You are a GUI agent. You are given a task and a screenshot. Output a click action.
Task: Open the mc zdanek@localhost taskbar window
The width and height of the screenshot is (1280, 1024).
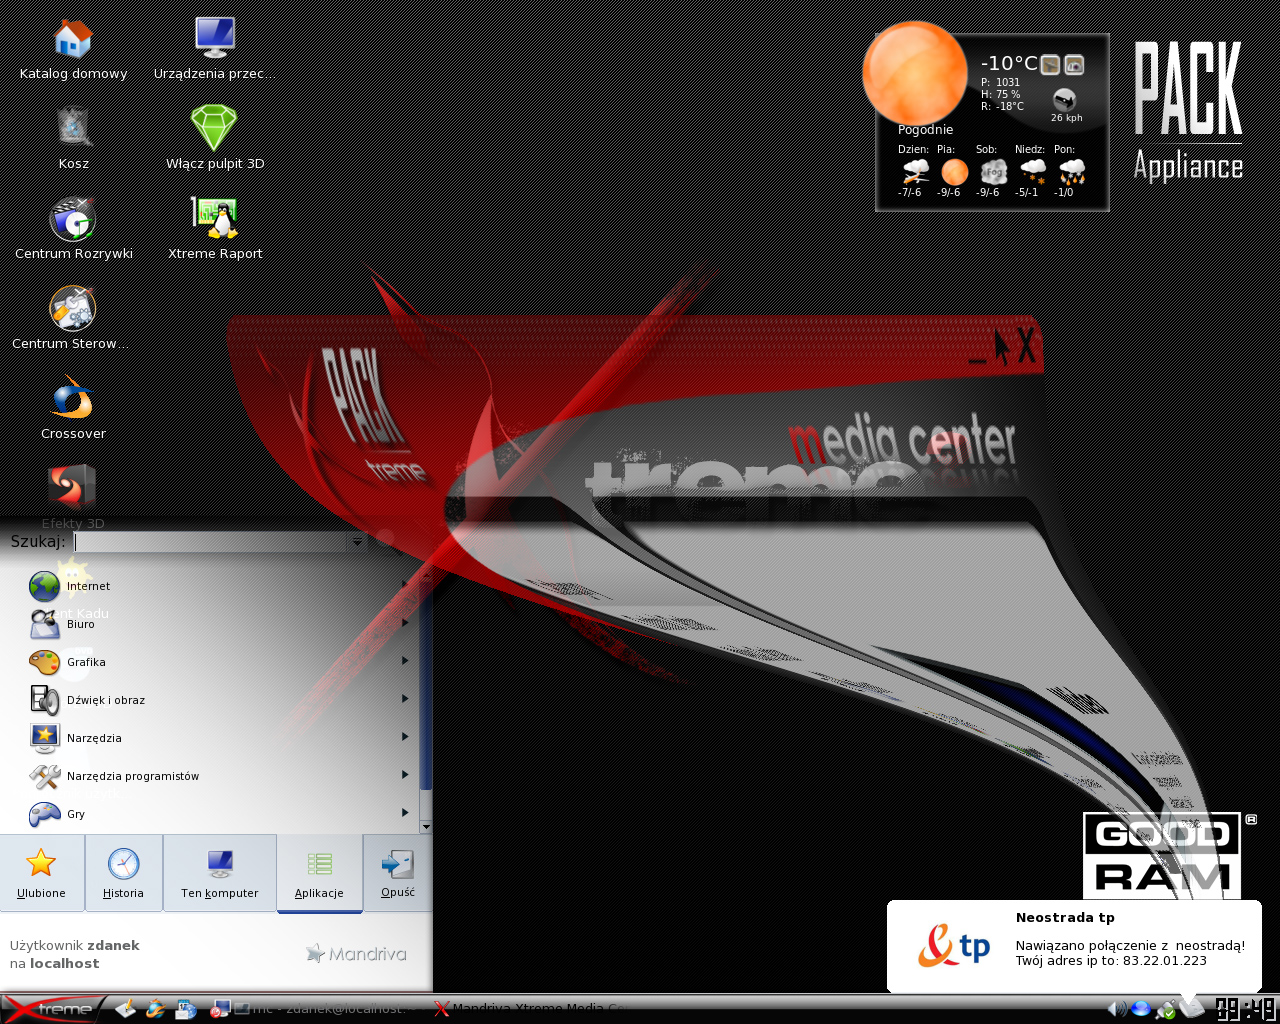coord(332,1008)
